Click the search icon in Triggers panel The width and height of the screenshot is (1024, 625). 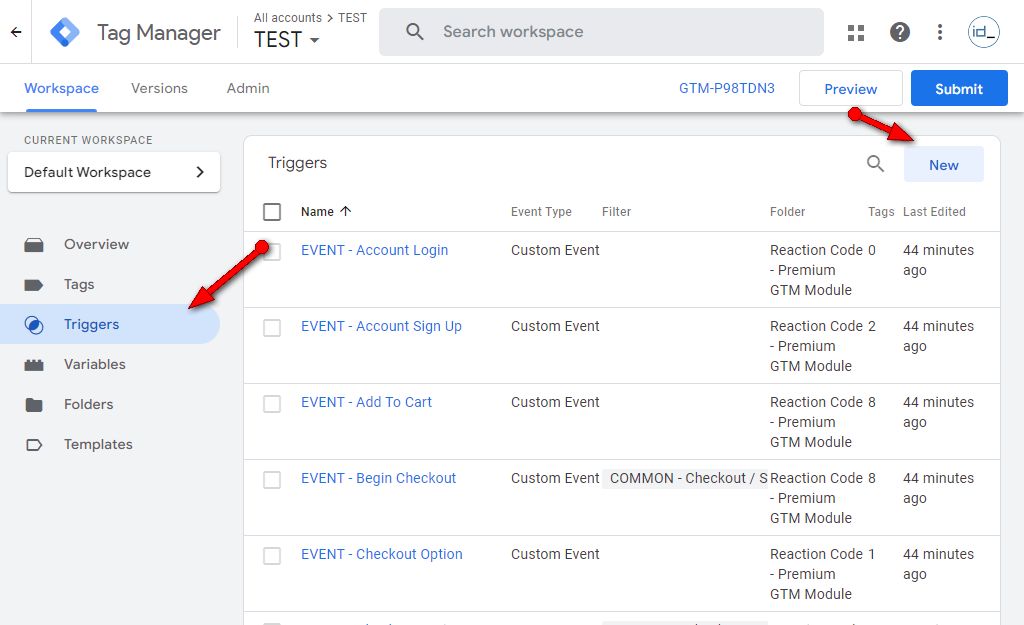876,164
